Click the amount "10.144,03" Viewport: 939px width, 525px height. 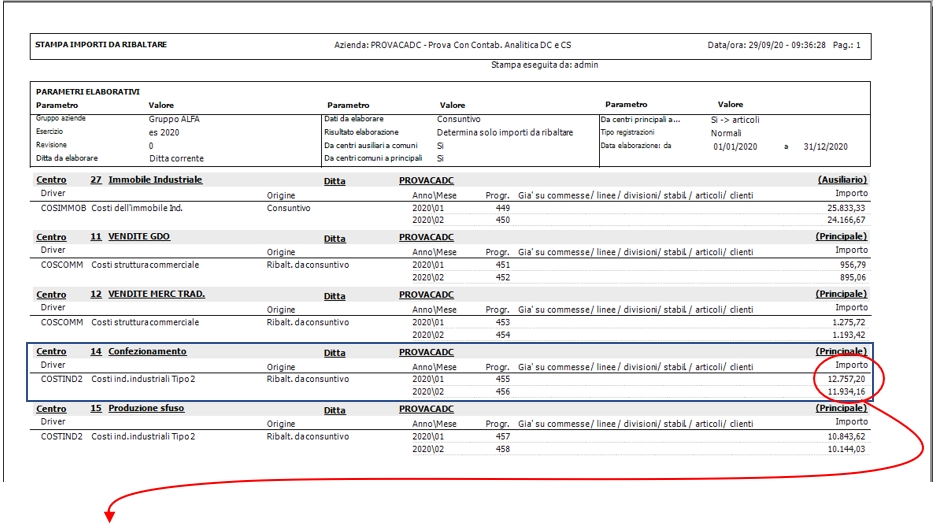point(846,449)
